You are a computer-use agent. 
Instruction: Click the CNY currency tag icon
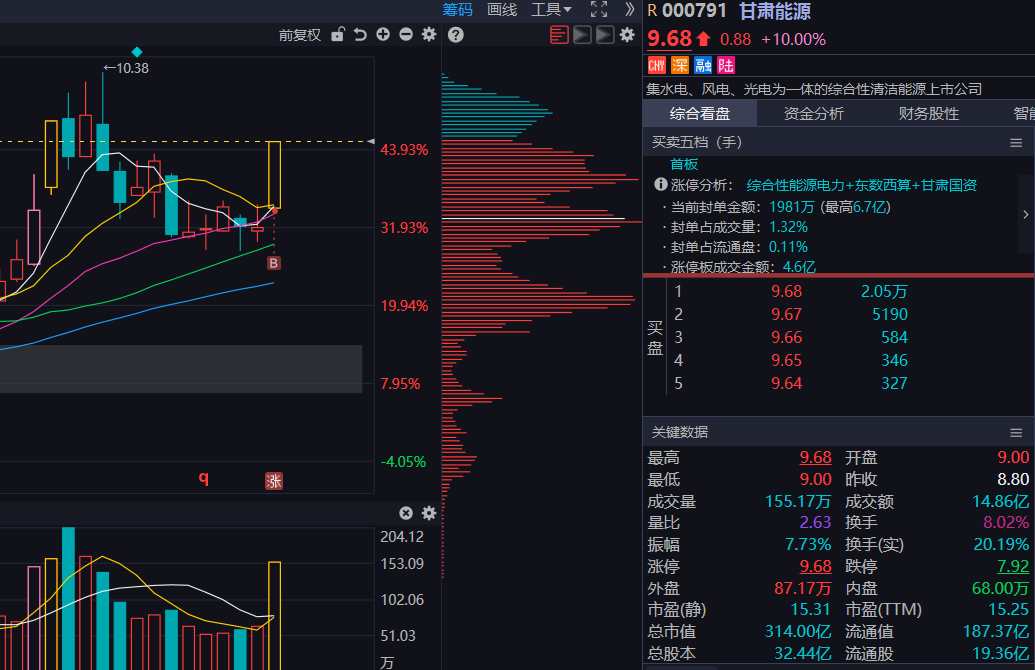[x=657, y=65]
